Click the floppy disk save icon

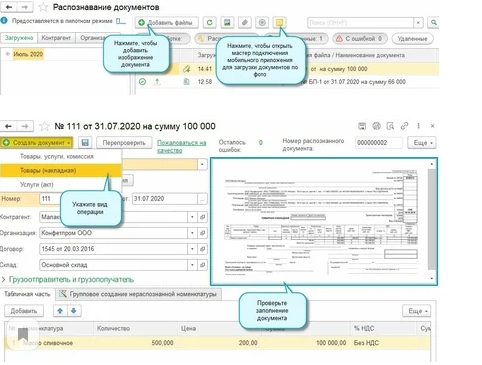pyautogui.click(x=85, y=143)
